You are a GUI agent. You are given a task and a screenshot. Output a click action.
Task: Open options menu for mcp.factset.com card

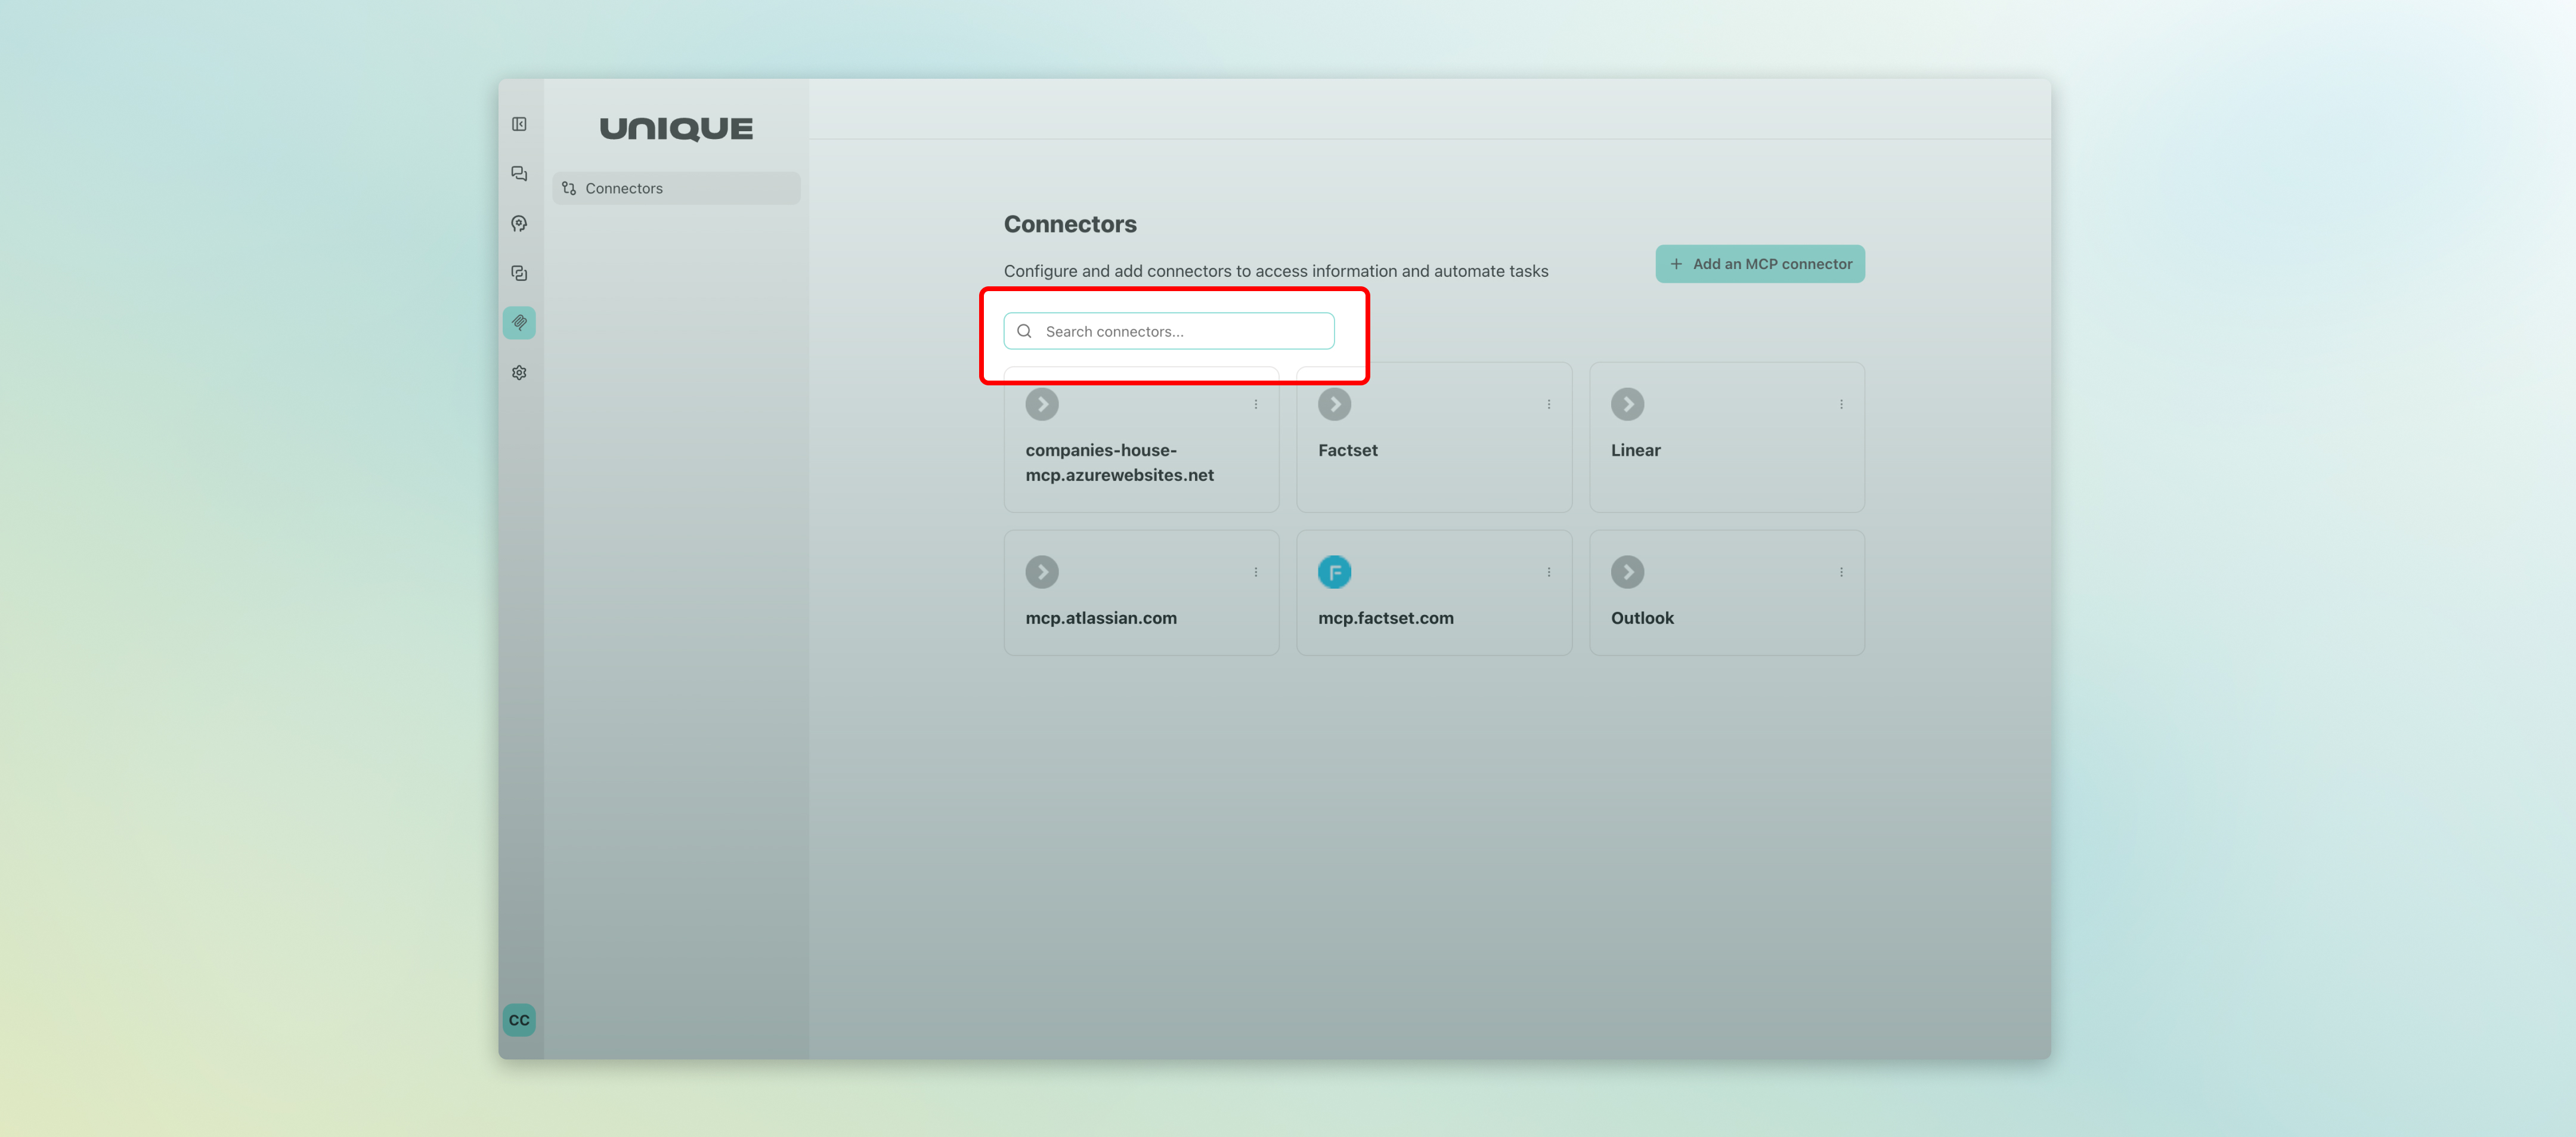pos(1549,572)
